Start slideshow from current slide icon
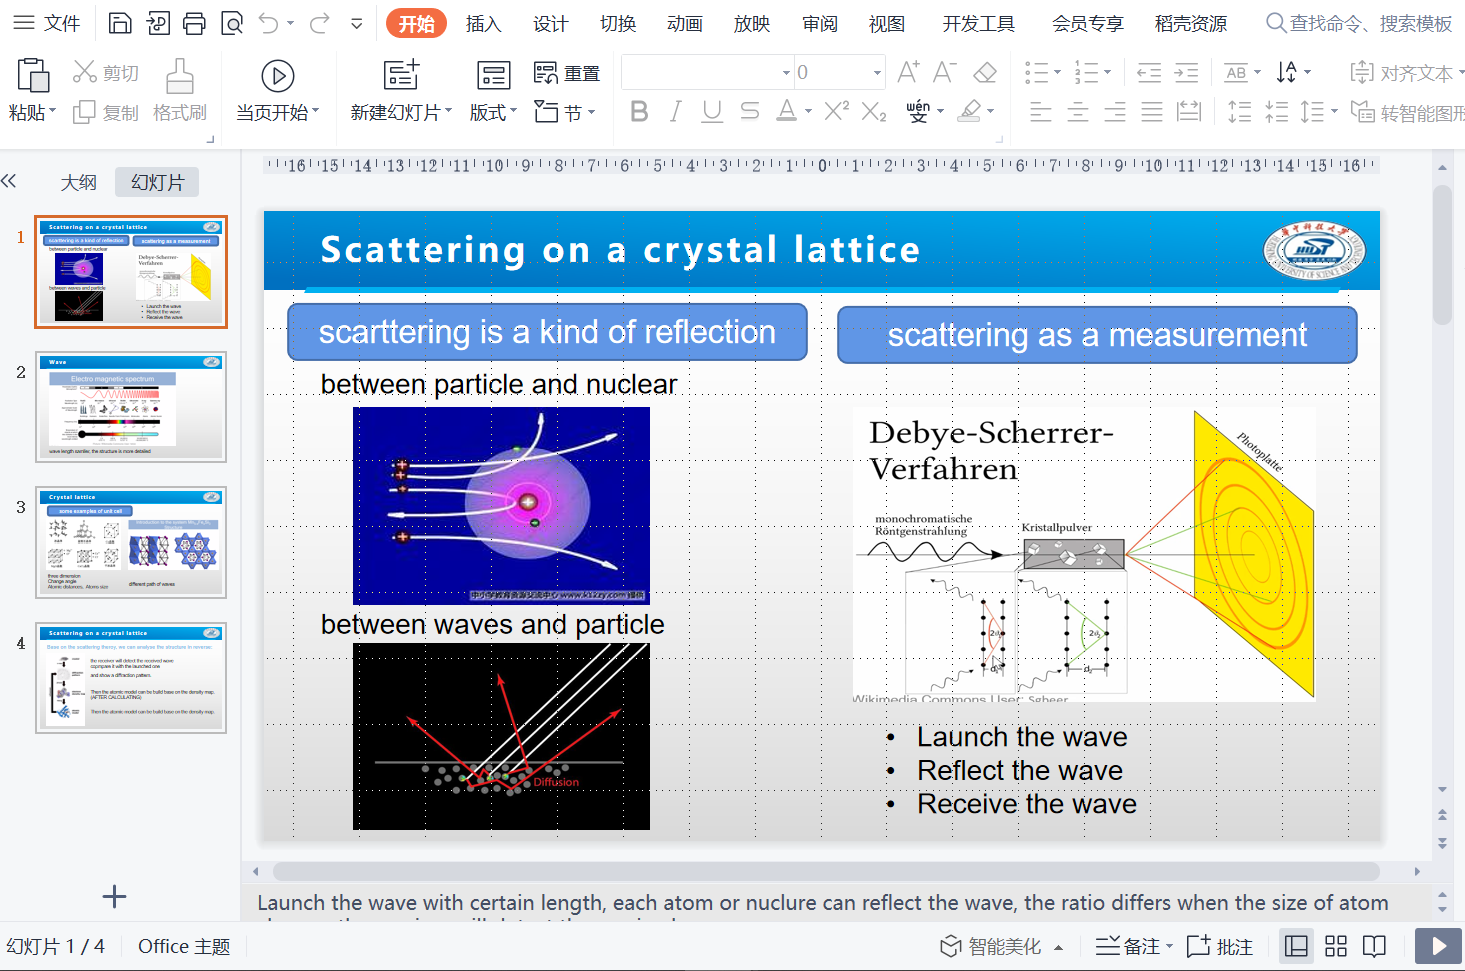The width and height of the screenshot is (1465, 971). (277, 76)
